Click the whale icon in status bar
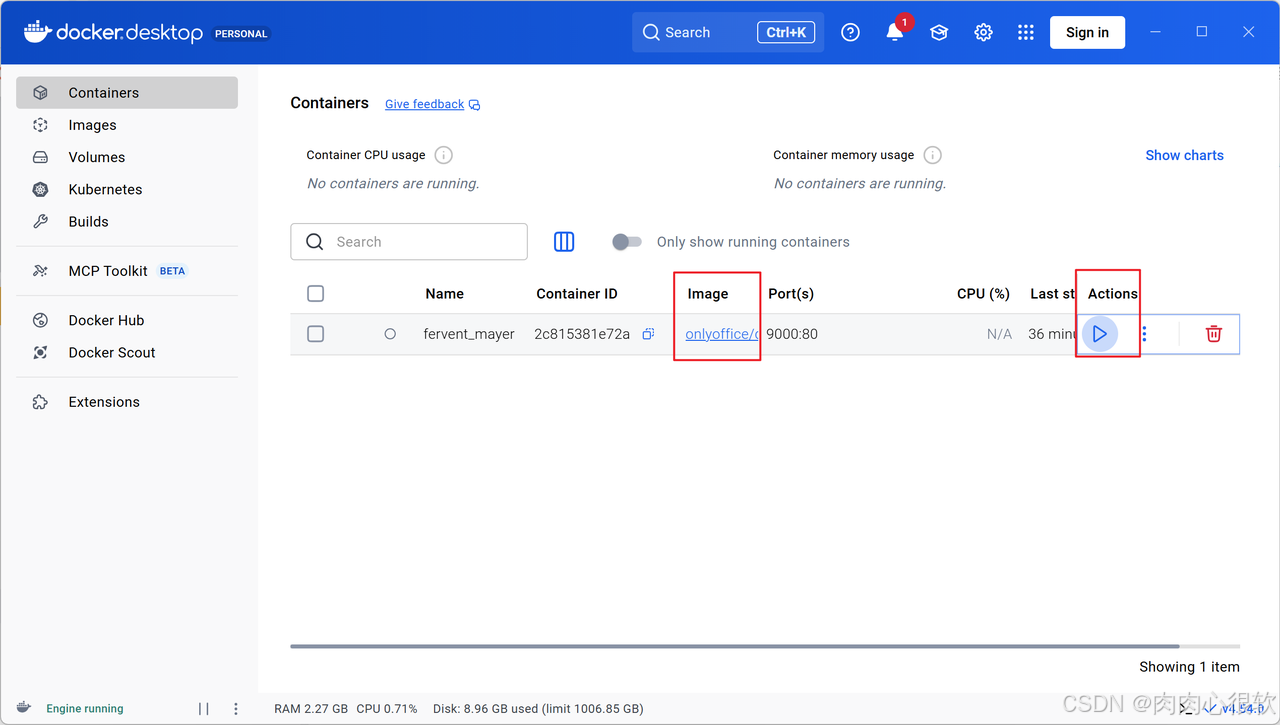 click(x=24, y=708)
